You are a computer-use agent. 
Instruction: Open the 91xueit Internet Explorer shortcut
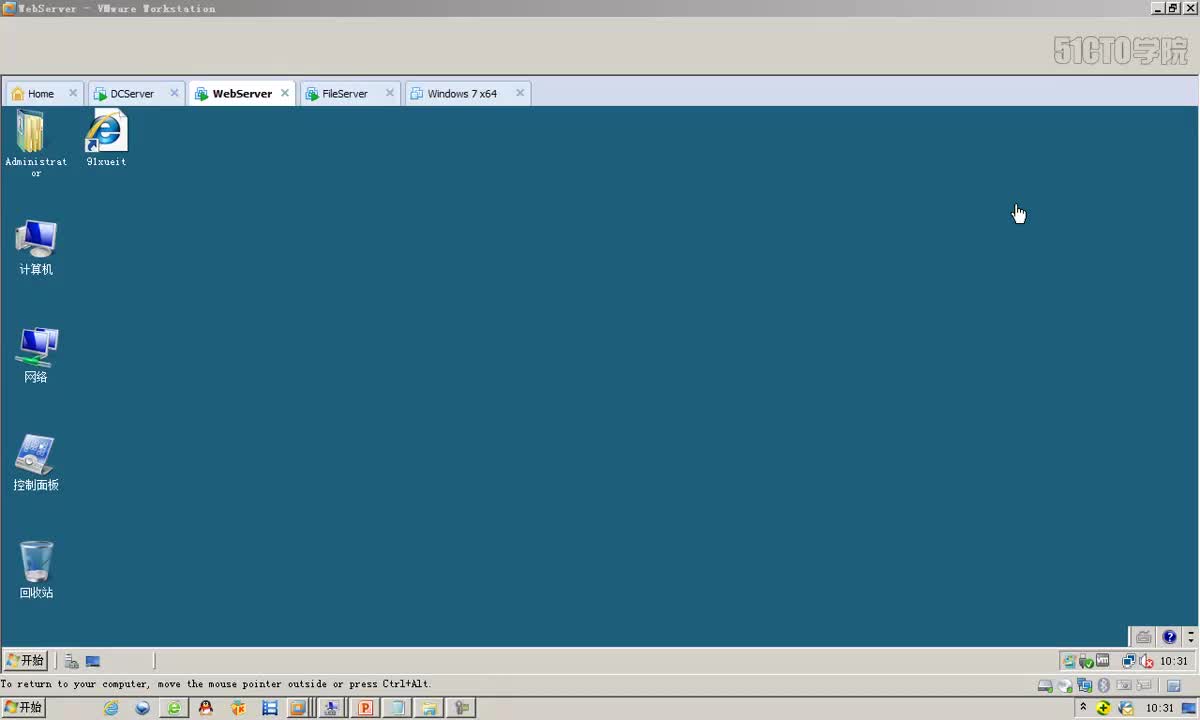pyautogui.click(x=106, y=138)
